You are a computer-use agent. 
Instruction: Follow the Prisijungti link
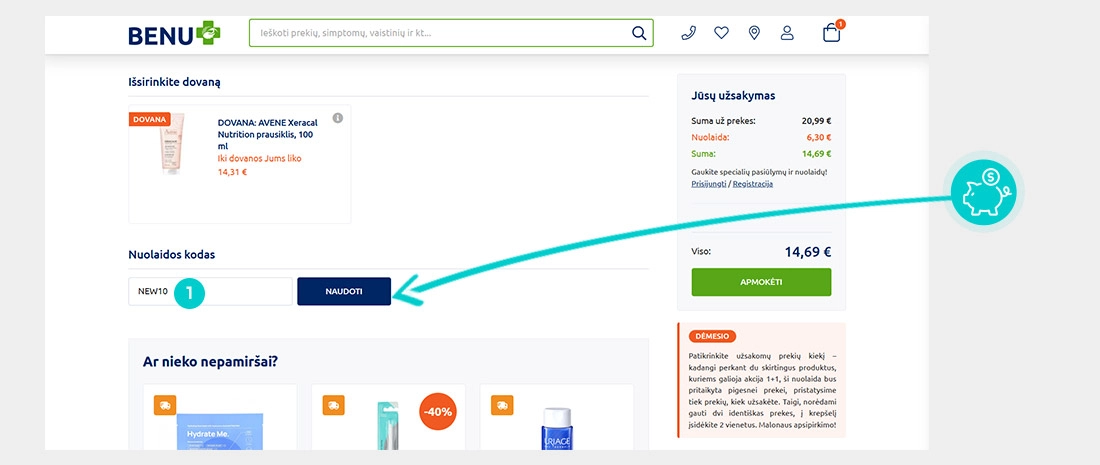[x=709, y=184]
